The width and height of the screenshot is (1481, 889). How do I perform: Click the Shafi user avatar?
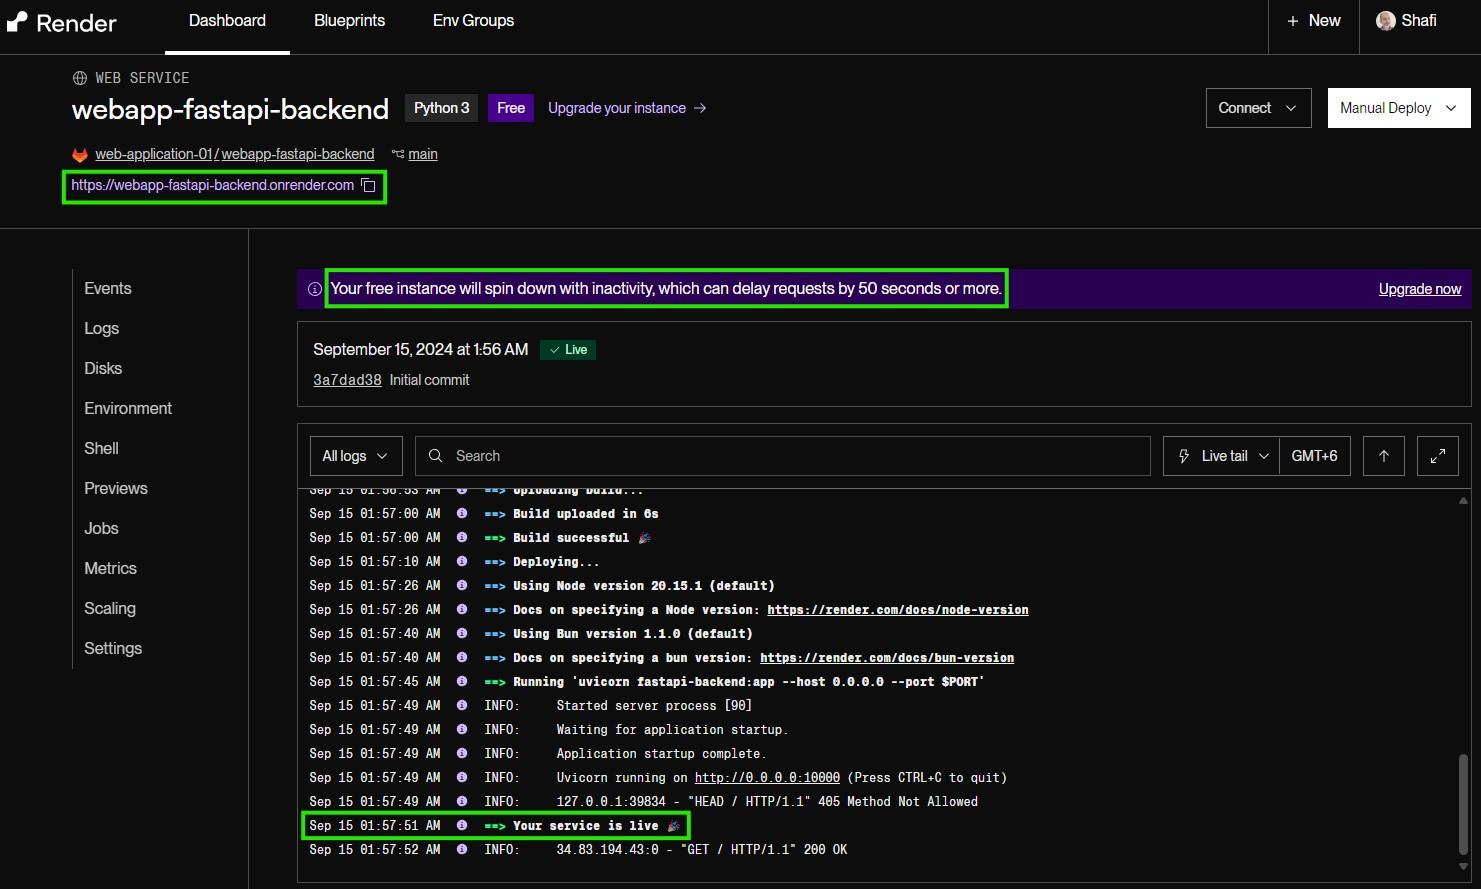click(x=1386, y=21)
